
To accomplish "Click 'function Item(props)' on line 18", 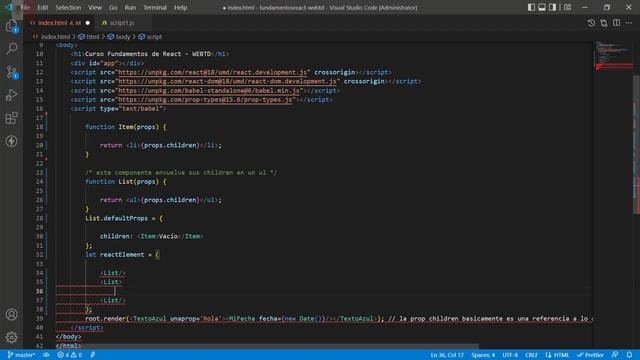I will tap(122, 127).
